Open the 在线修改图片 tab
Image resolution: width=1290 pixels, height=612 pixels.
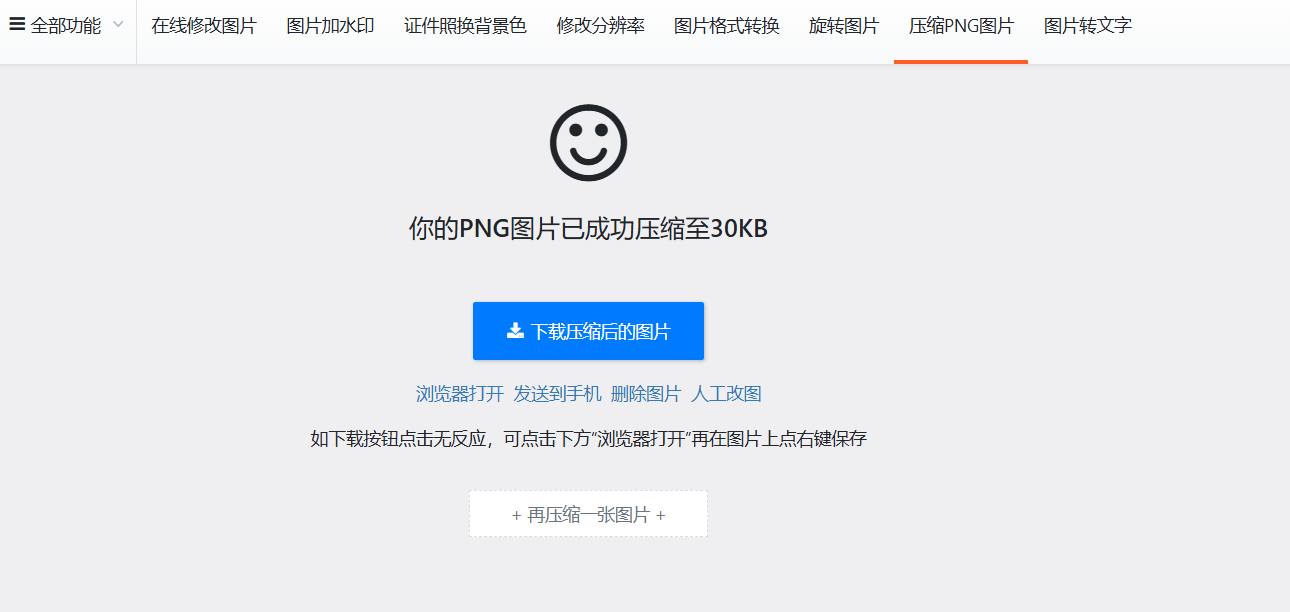pyautogui.click(x=204, y=26)
